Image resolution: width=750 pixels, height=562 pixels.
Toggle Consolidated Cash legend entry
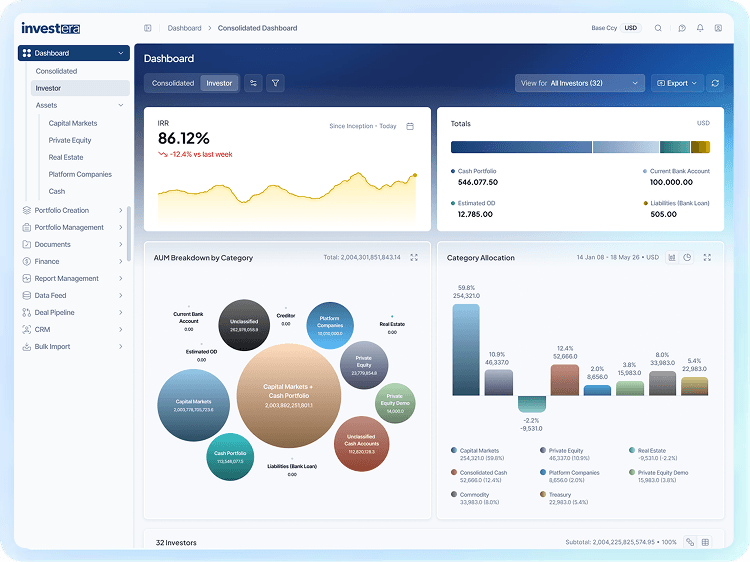pos(479,476)
